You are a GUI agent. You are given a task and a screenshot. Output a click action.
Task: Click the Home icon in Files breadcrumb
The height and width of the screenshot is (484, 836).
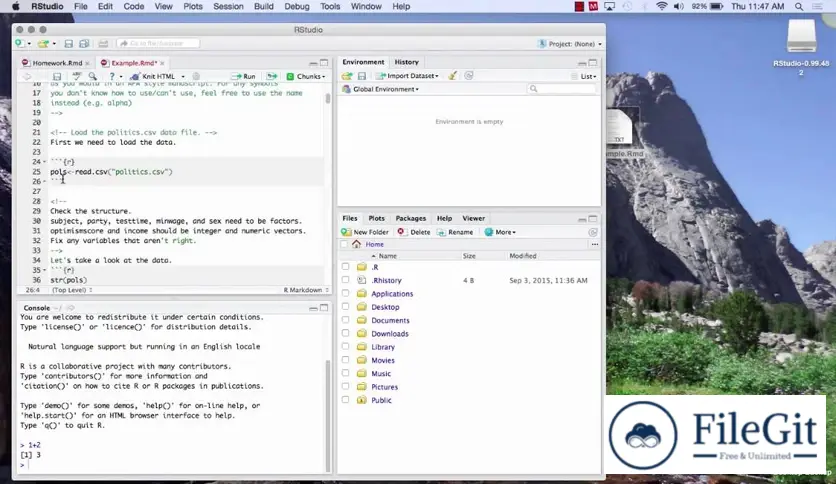pos(356,244)
